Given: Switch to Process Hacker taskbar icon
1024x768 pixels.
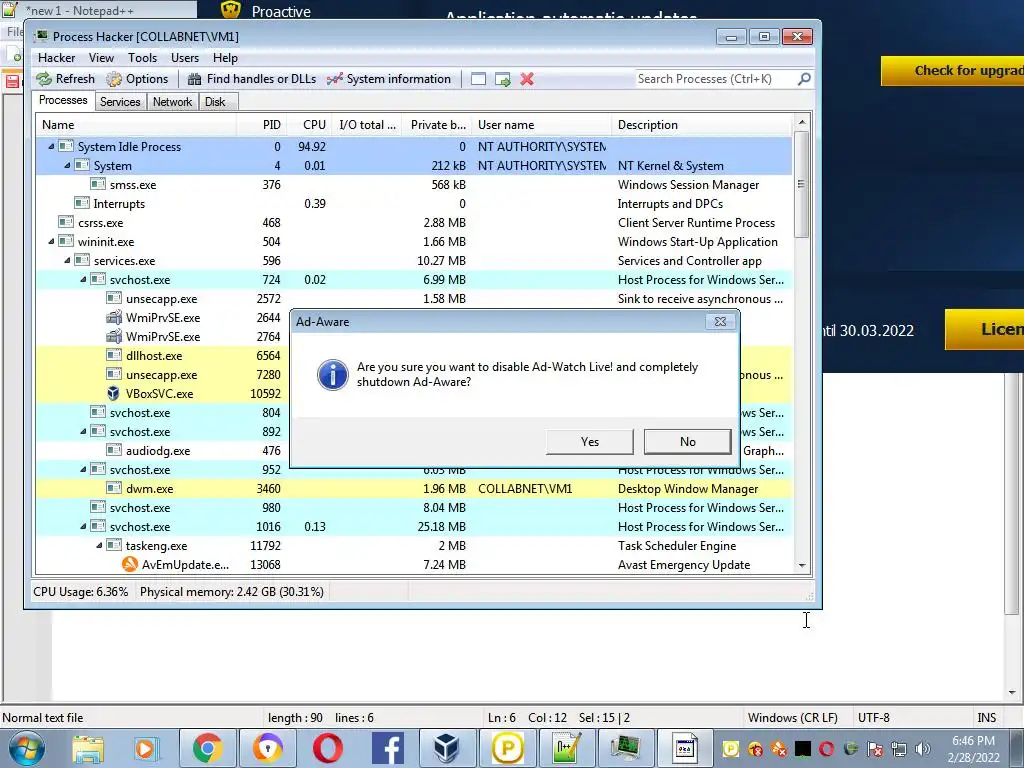Looking at the screenshot, I should click(626, 748).
